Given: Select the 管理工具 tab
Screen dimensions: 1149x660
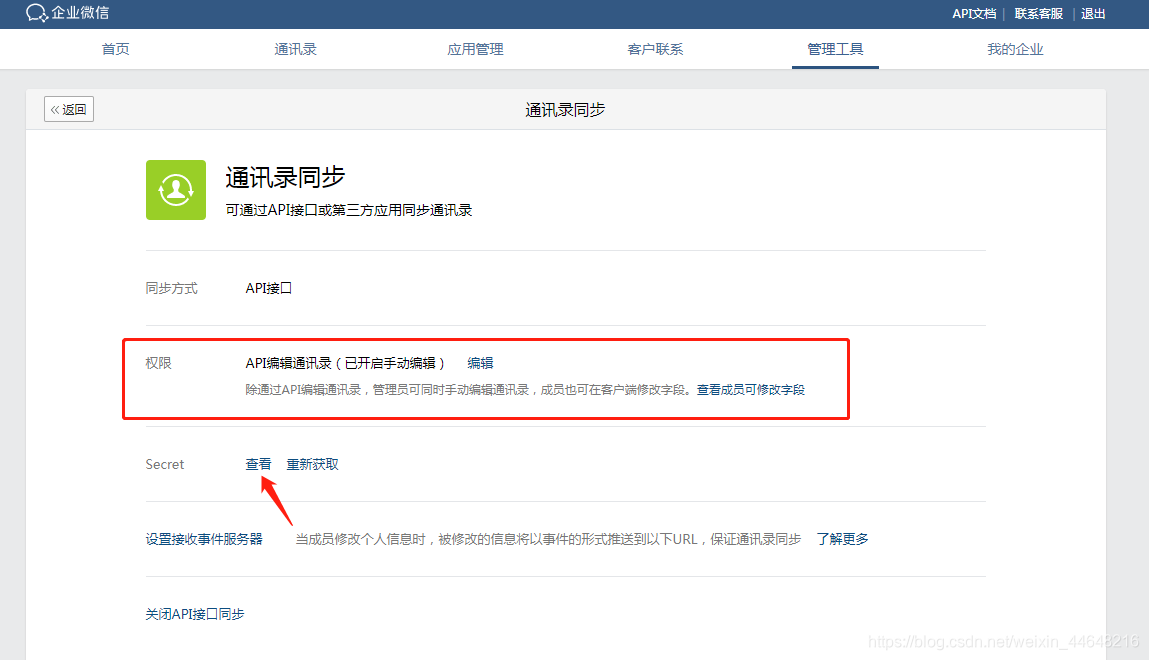Looking at the screenshot, I should coord(835,49).
